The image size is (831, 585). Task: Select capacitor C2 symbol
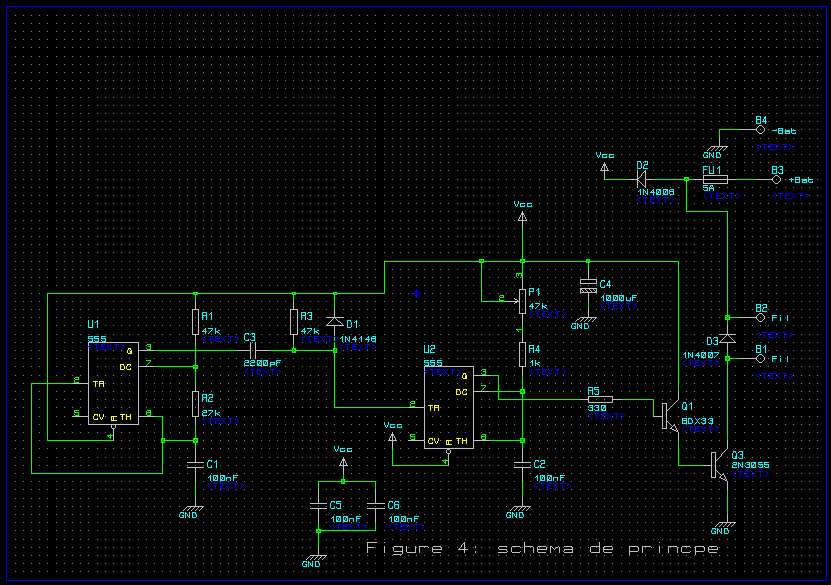coord(523,465)
